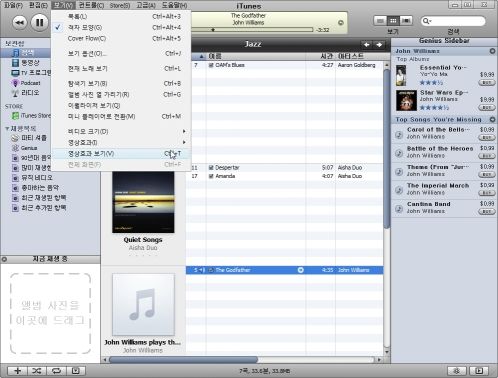Sort by 아티스트 artist column header

[359, 56]
